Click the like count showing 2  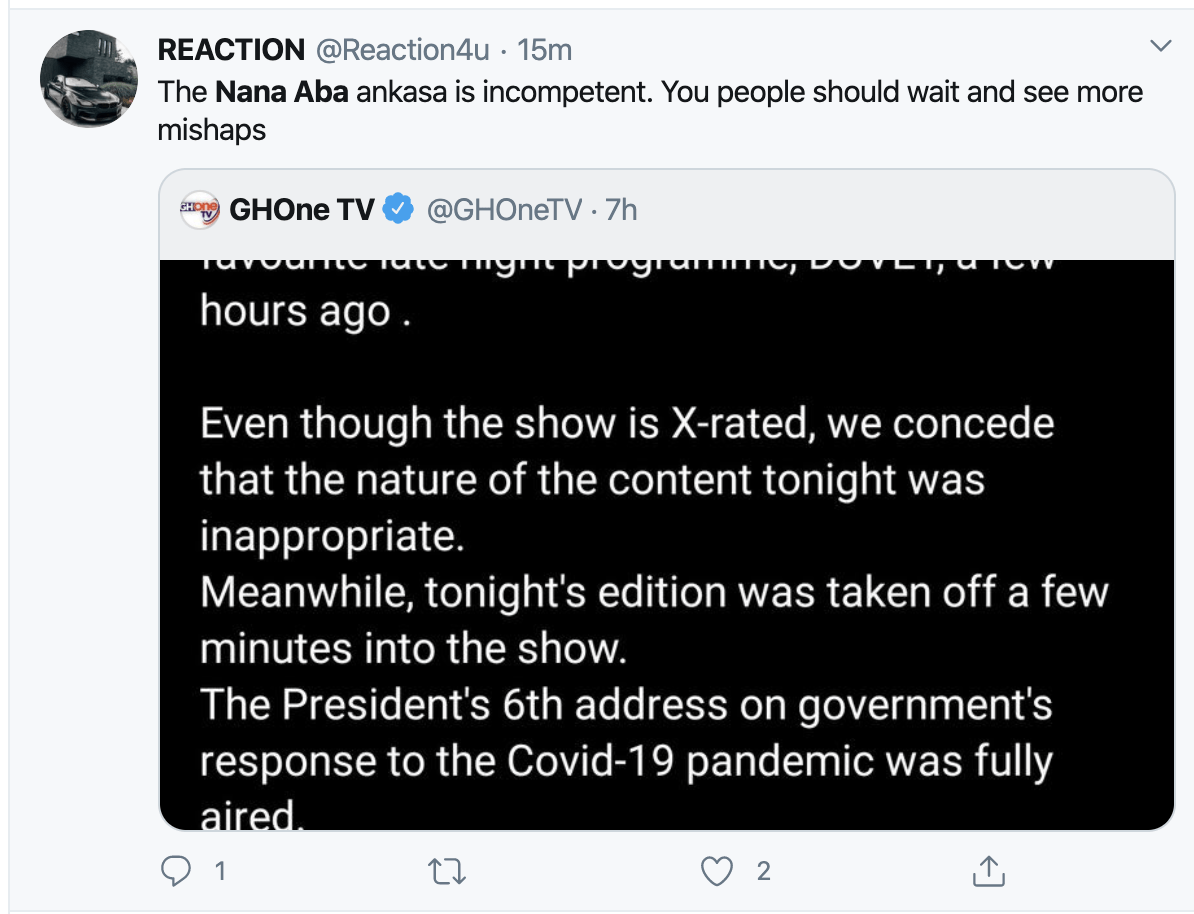coord(764,871)
